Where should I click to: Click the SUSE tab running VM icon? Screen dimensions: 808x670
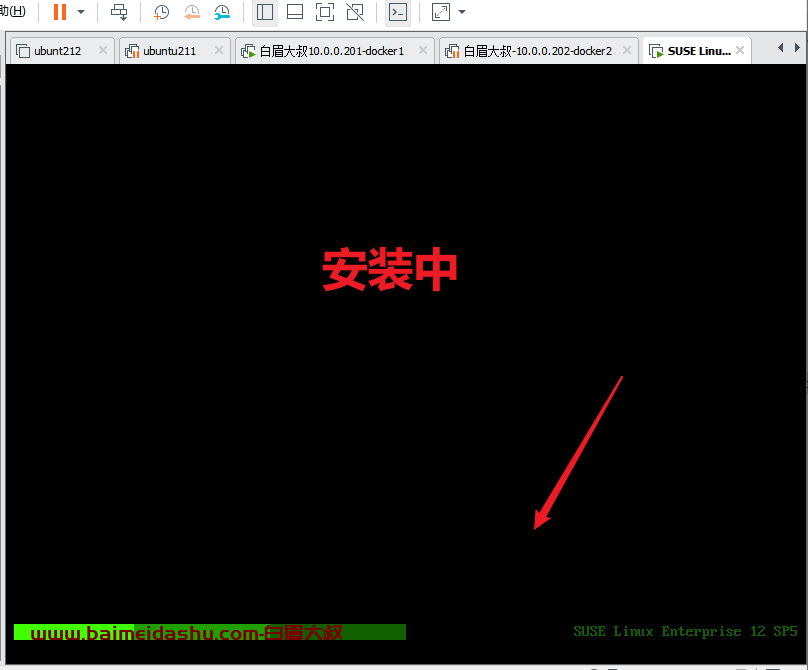point(656,51)
